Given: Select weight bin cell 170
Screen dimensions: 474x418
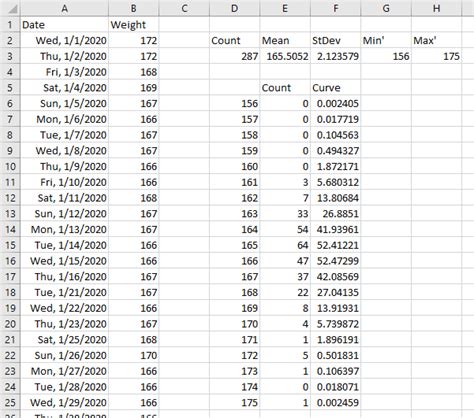Looking at the screenshot, I should (x=234, y=324).
